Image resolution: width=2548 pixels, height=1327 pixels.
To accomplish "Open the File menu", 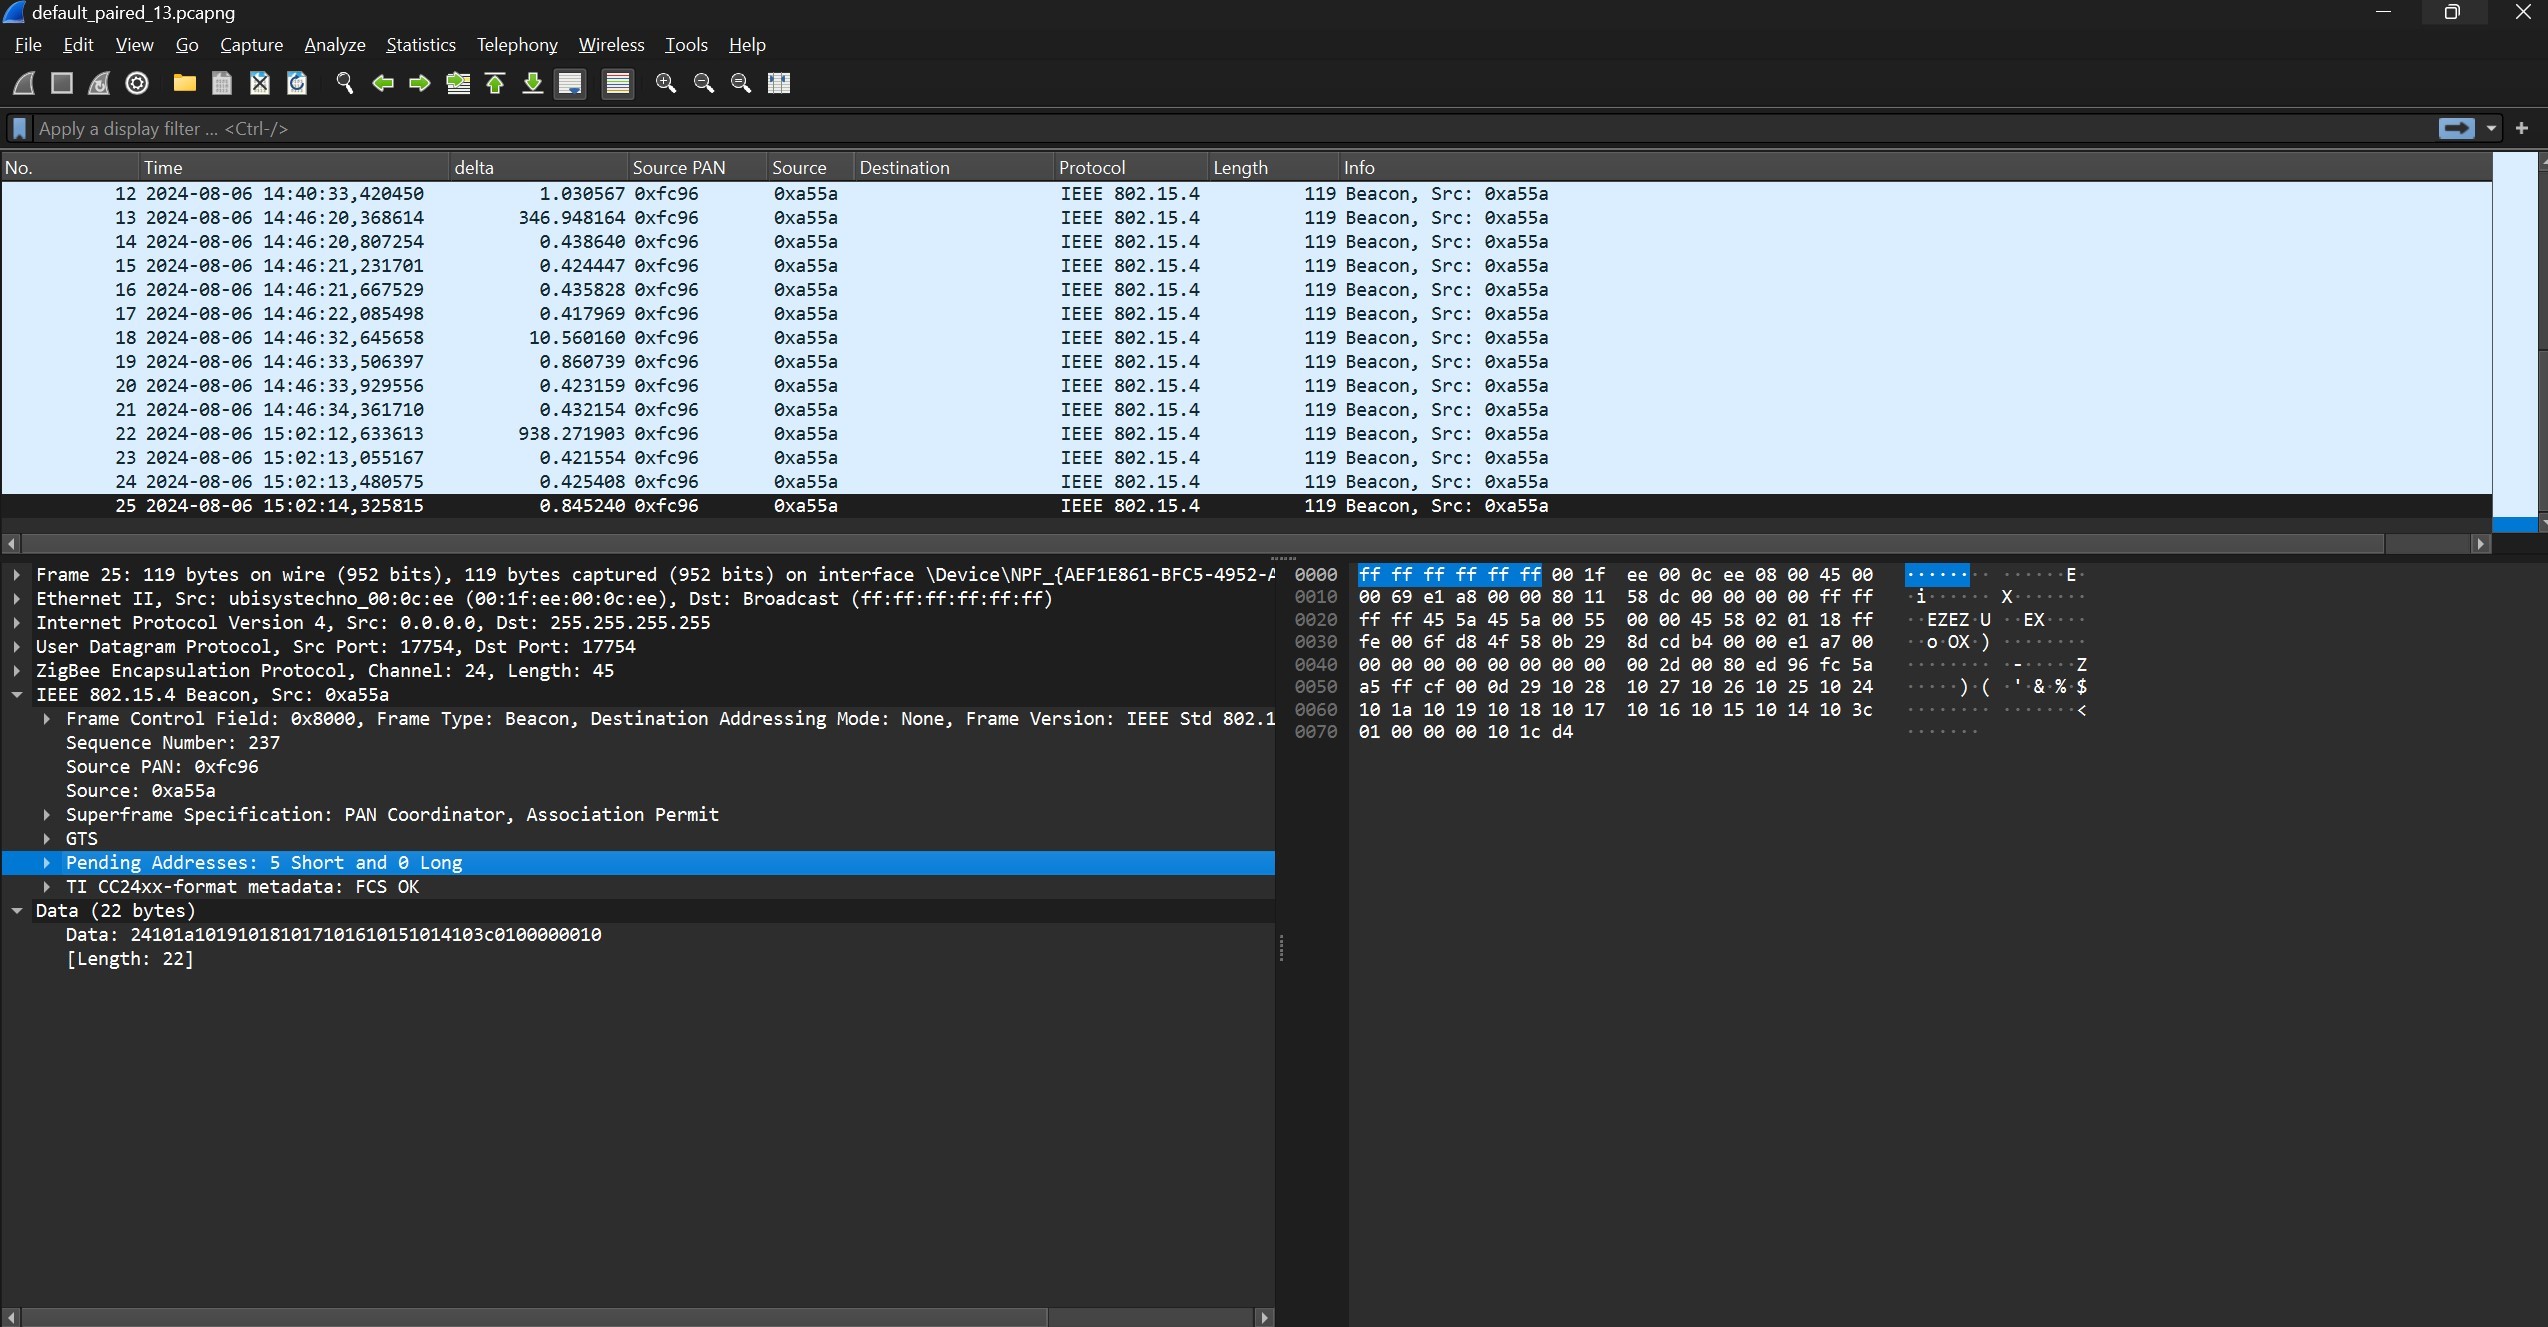I will tap(28, 45).
